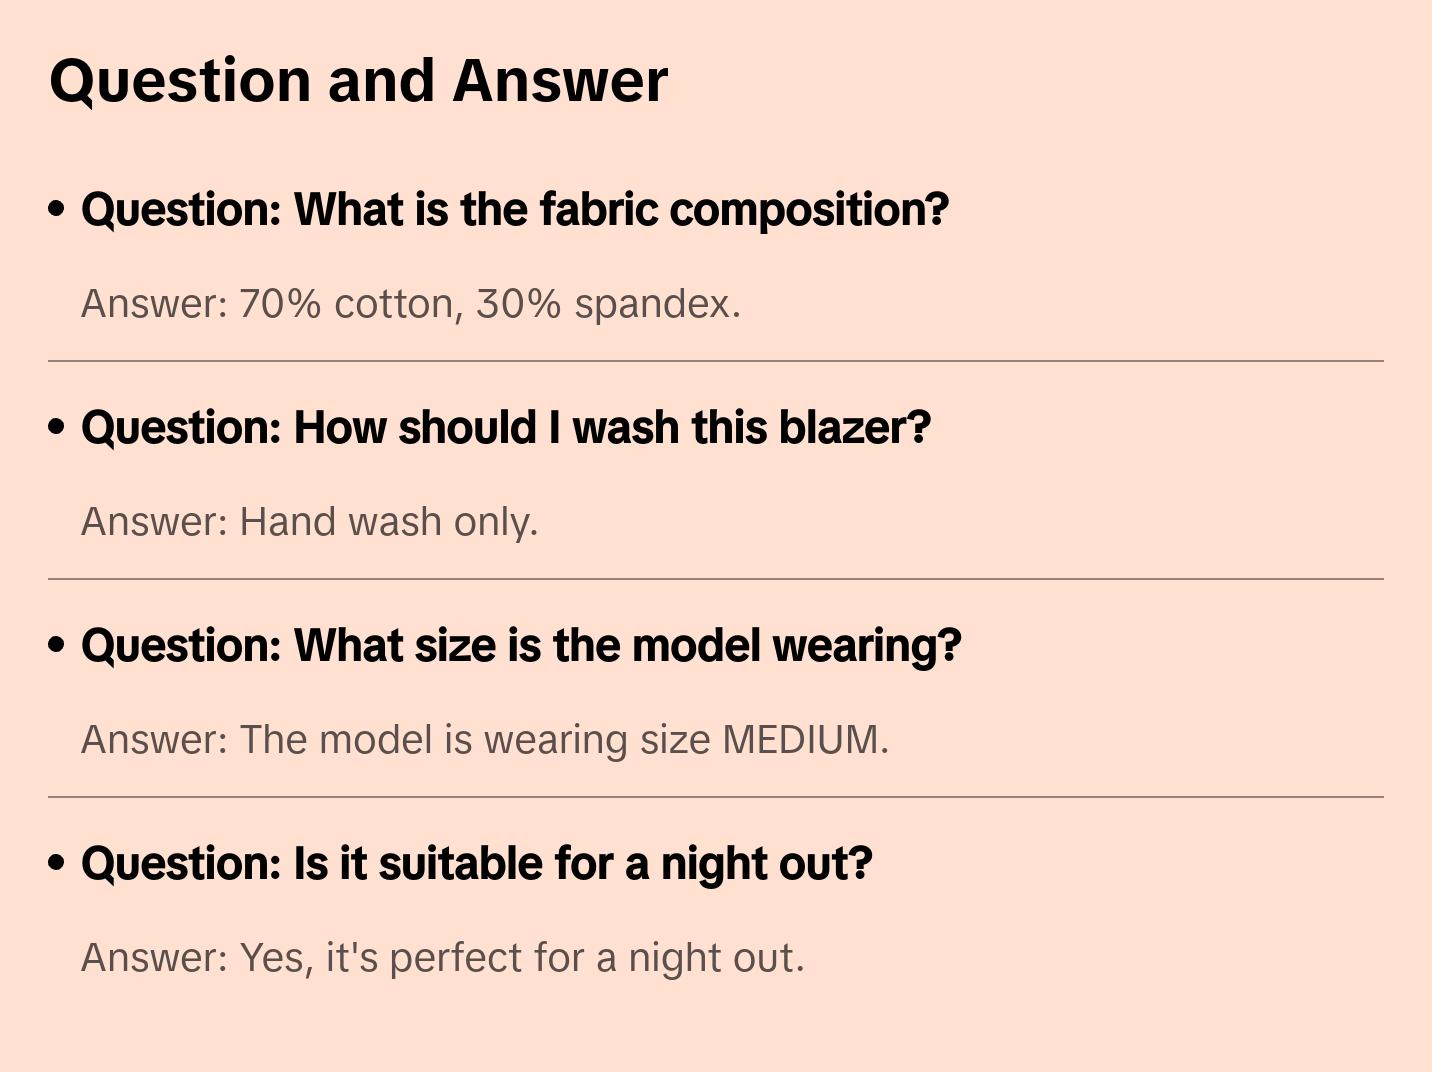
Task: Click the "Question and Answer" heading
Action: point(358,80)
